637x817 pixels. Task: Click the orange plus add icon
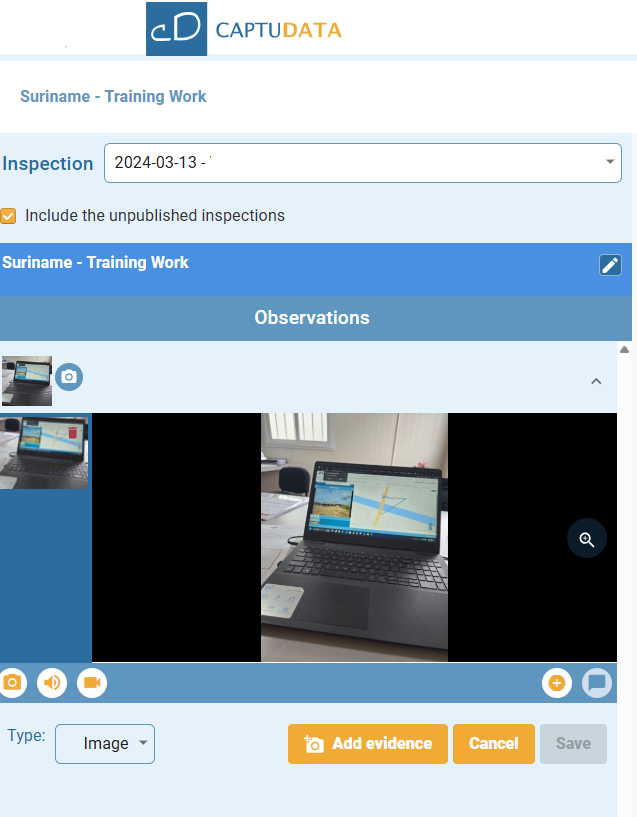557,684
